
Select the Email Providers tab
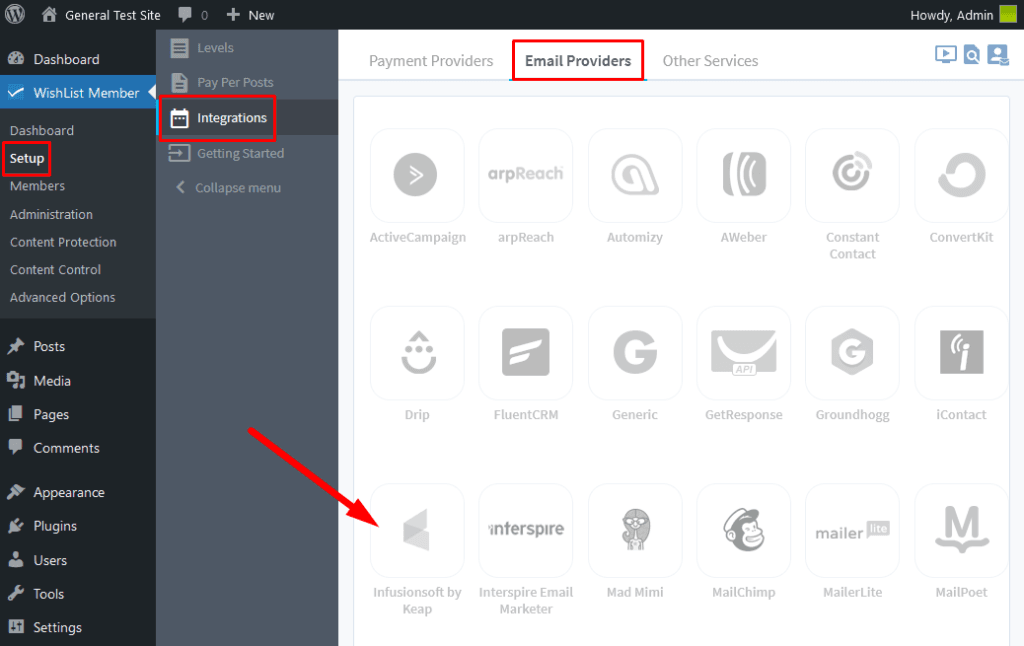click(x=578, y=61)
